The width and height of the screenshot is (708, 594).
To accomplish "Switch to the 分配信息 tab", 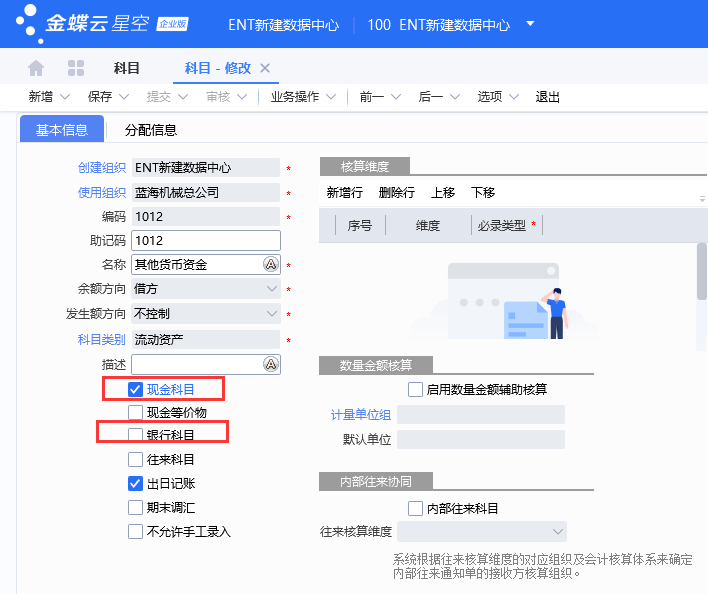I will (151, 130).
